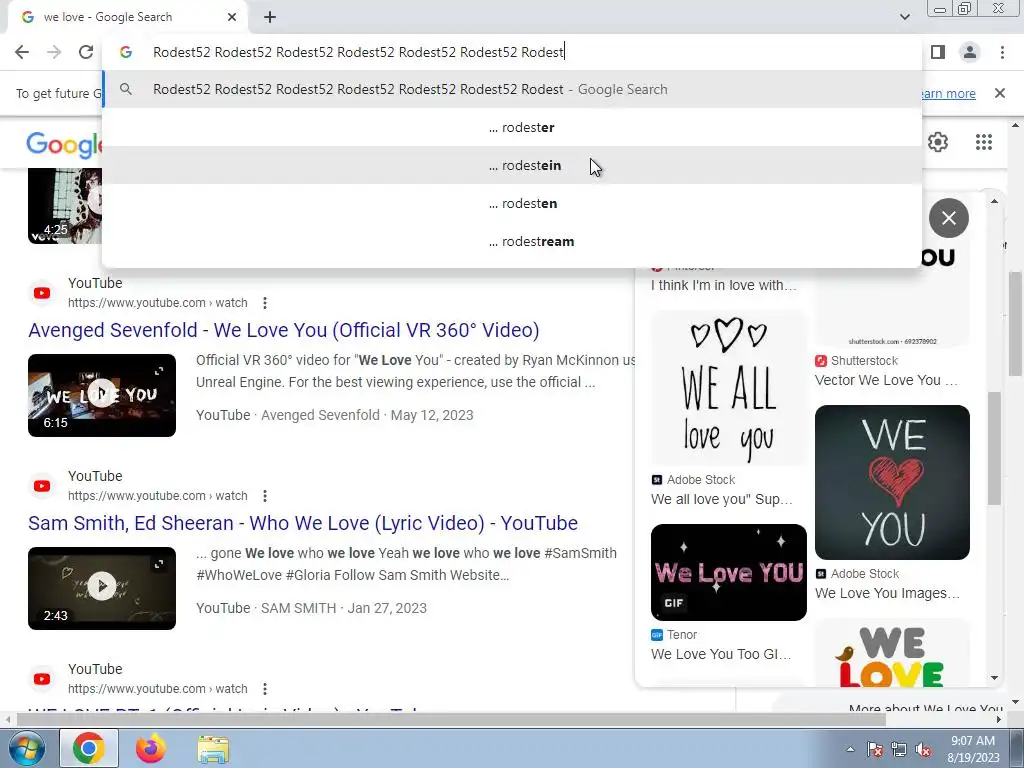Click the horizontal scrollbar thumb

(451, 720)
